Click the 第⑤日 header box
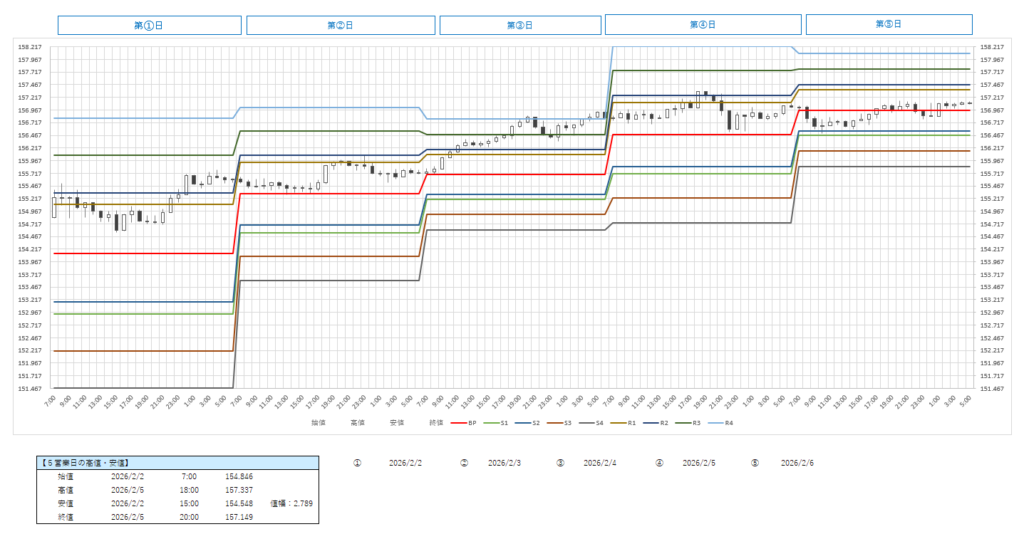Image resolution: width=1024 pixels, height=534 pixels. (888, 24)
